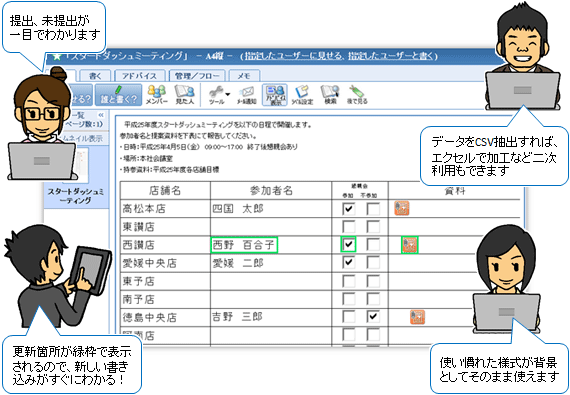Open the ツール dropdown menu
The width and height of the screenshot is (570, 395).
click(x=219, y=95)
